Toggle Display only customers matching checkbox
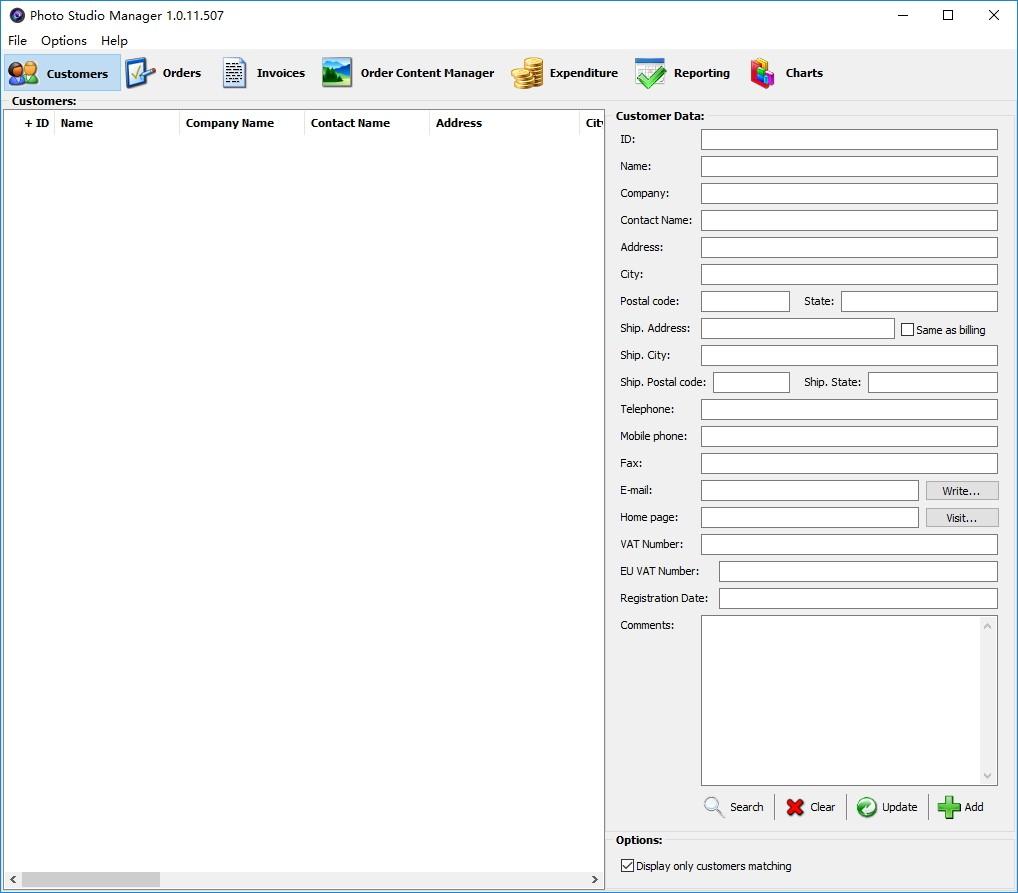 point(627,866)
